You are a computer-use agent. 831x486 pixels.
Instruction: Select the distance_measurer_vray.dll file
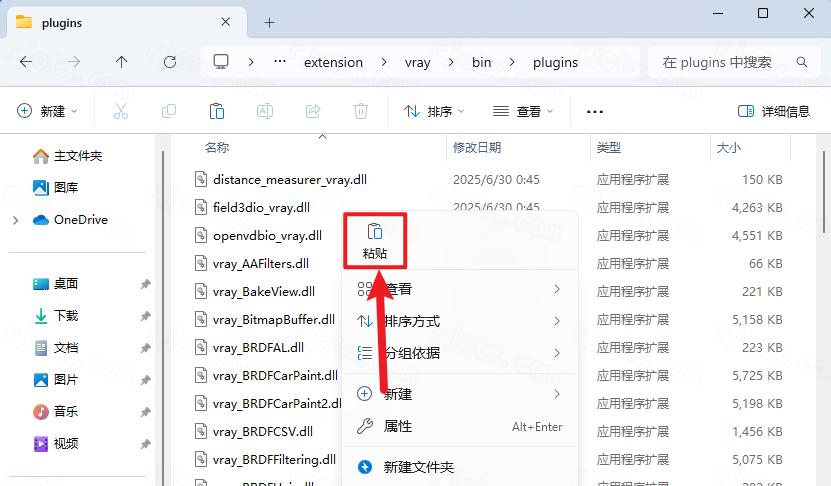pos(289,180)
